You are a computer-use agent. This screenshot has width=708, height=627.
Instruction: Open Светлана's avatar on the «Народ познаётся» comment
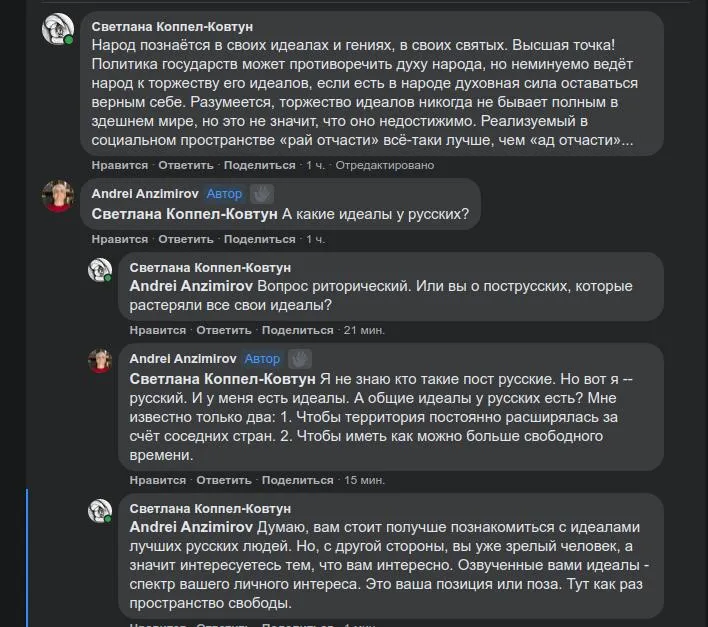point(57,28)
